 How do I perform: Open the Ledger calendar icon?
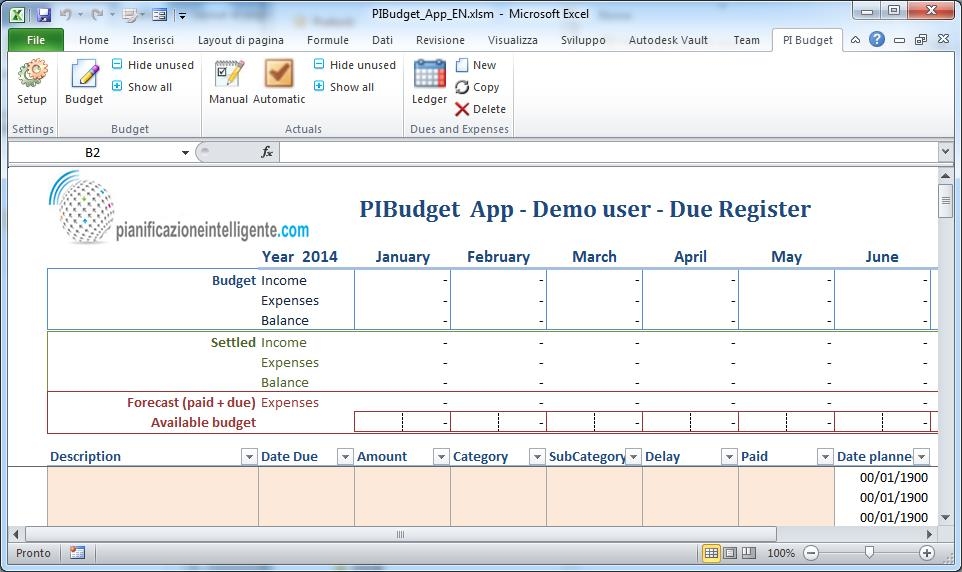(429, 82)
